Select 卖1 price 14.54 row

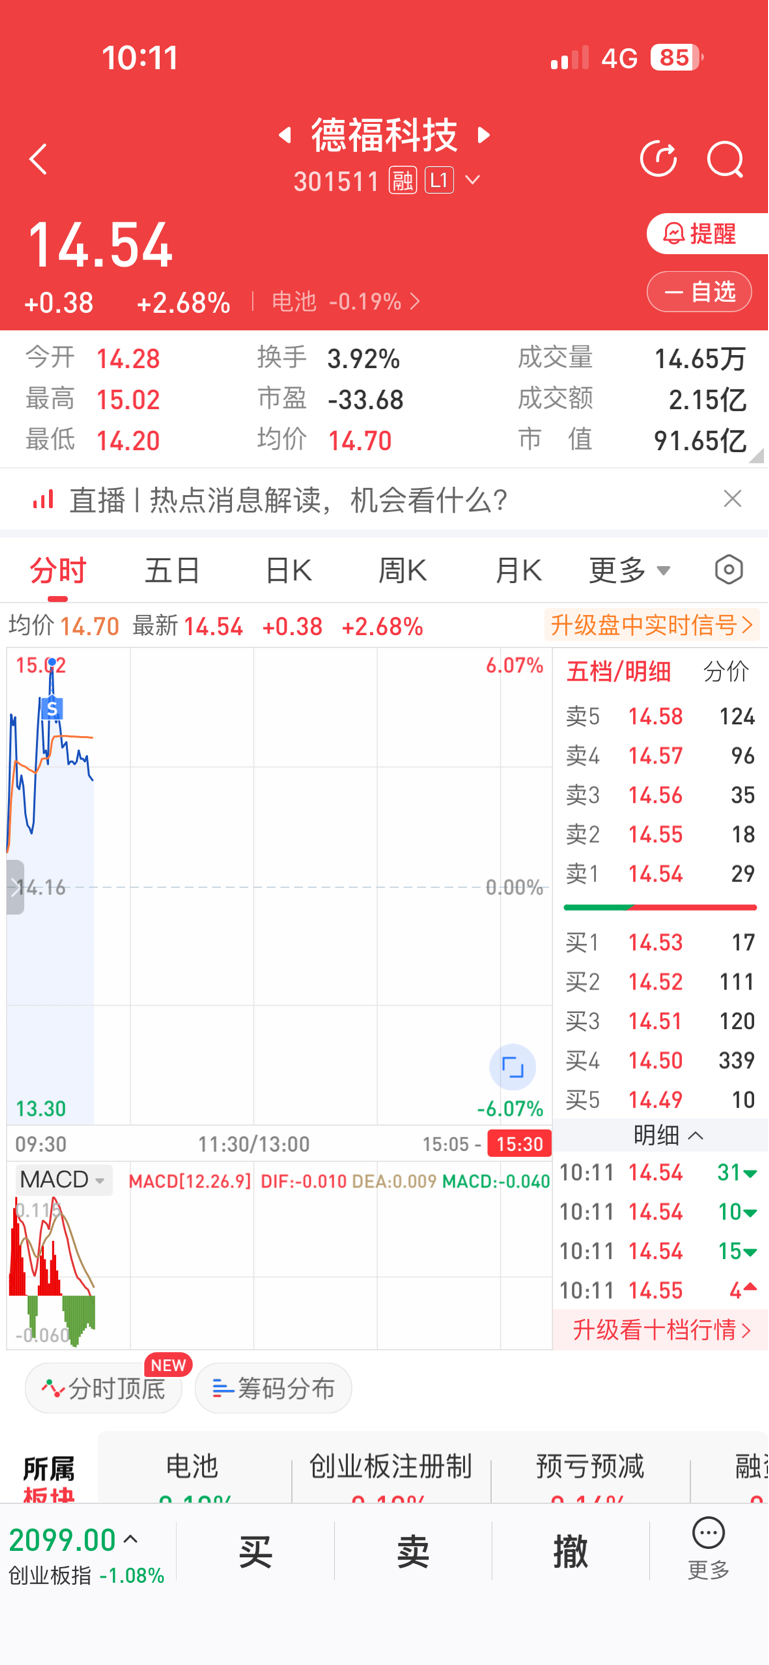660,873
